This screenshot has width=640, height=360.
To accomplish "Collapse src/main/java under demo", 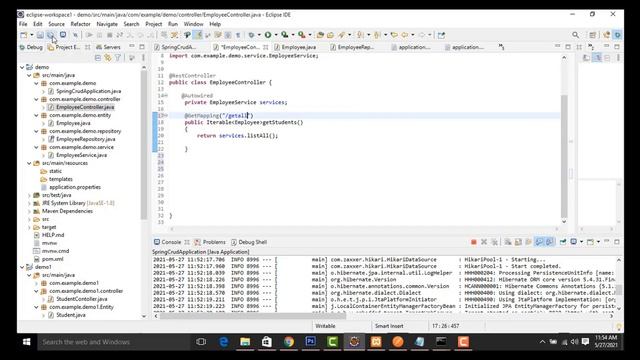I will [x=29, y=75].
